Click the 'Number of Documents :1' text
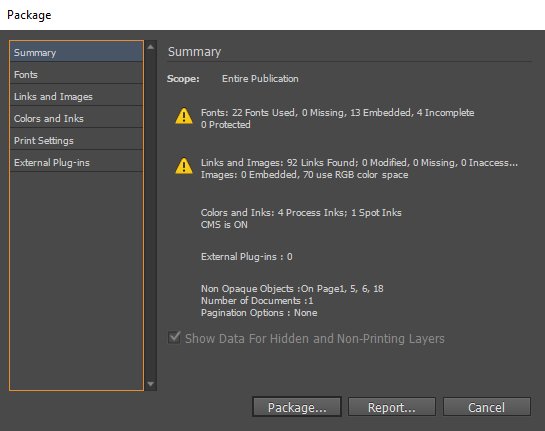The width and height of the screenshot is (545, 431). click(x=257, y=301)
